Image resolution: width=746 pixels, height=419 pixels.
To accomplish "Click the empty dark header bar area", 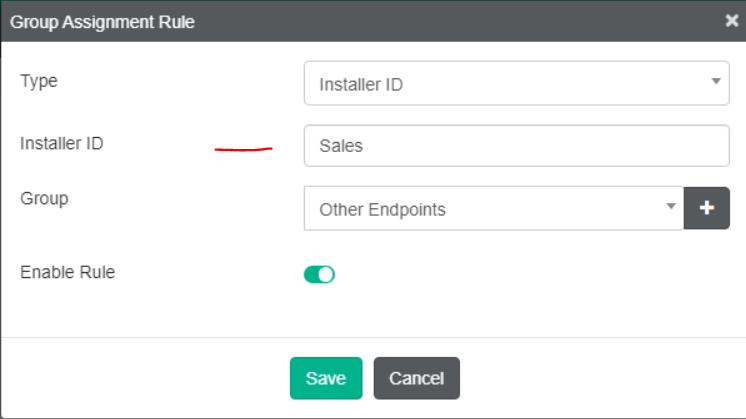I will pyautogui.click(x=450, y=21).
